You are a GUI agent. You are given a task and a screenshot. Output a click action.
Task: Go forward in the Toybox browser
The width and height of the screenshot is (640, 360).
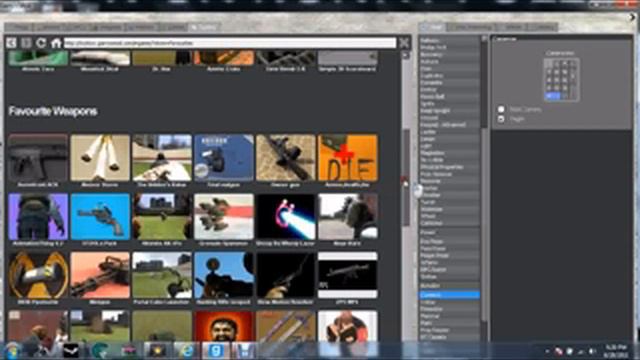[26, 42]
